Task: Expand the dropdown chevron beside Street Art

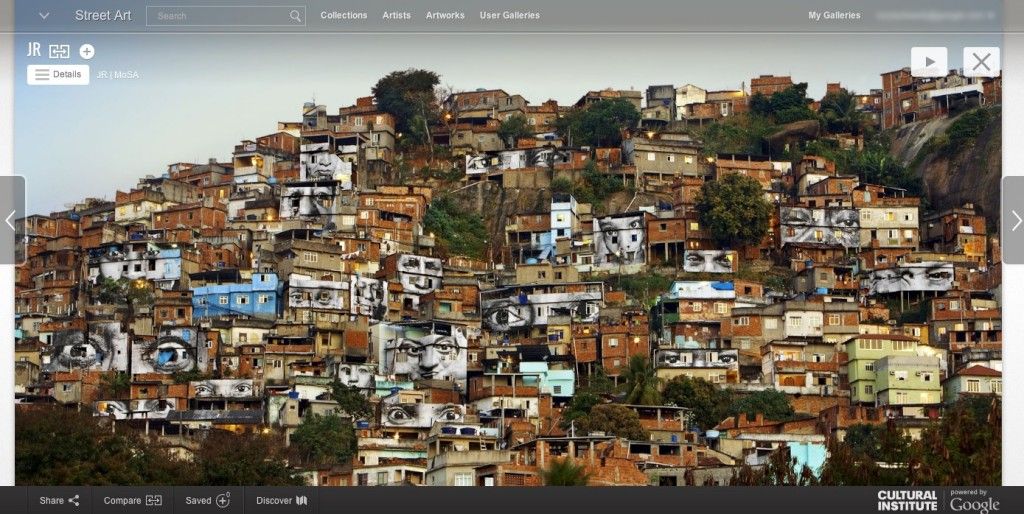Action: [x=44, y=16]
